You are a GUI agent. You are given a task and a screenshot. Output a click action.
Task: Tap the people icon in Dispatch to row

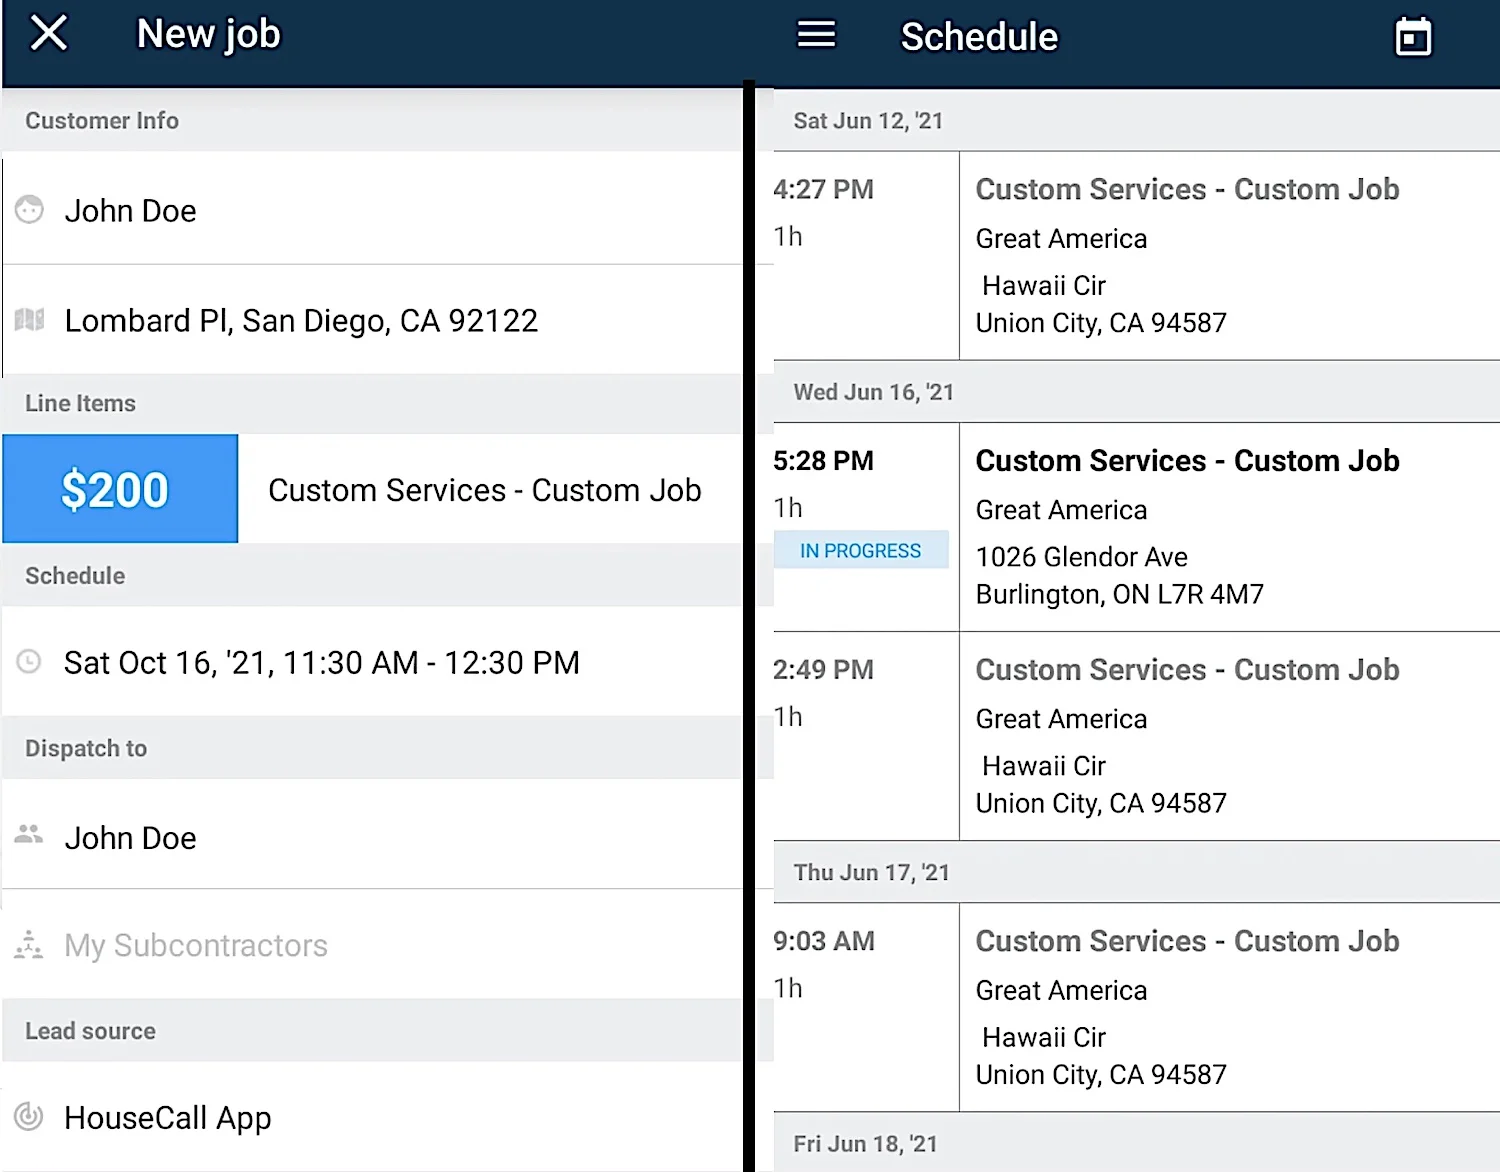pos(29,834)
